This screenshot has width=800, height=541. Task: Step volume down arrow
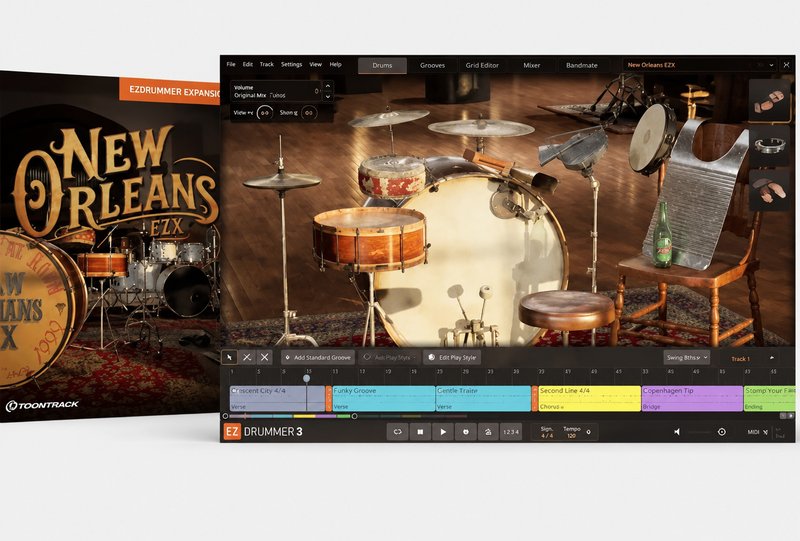pyautogui.click(x=328, y=96)
